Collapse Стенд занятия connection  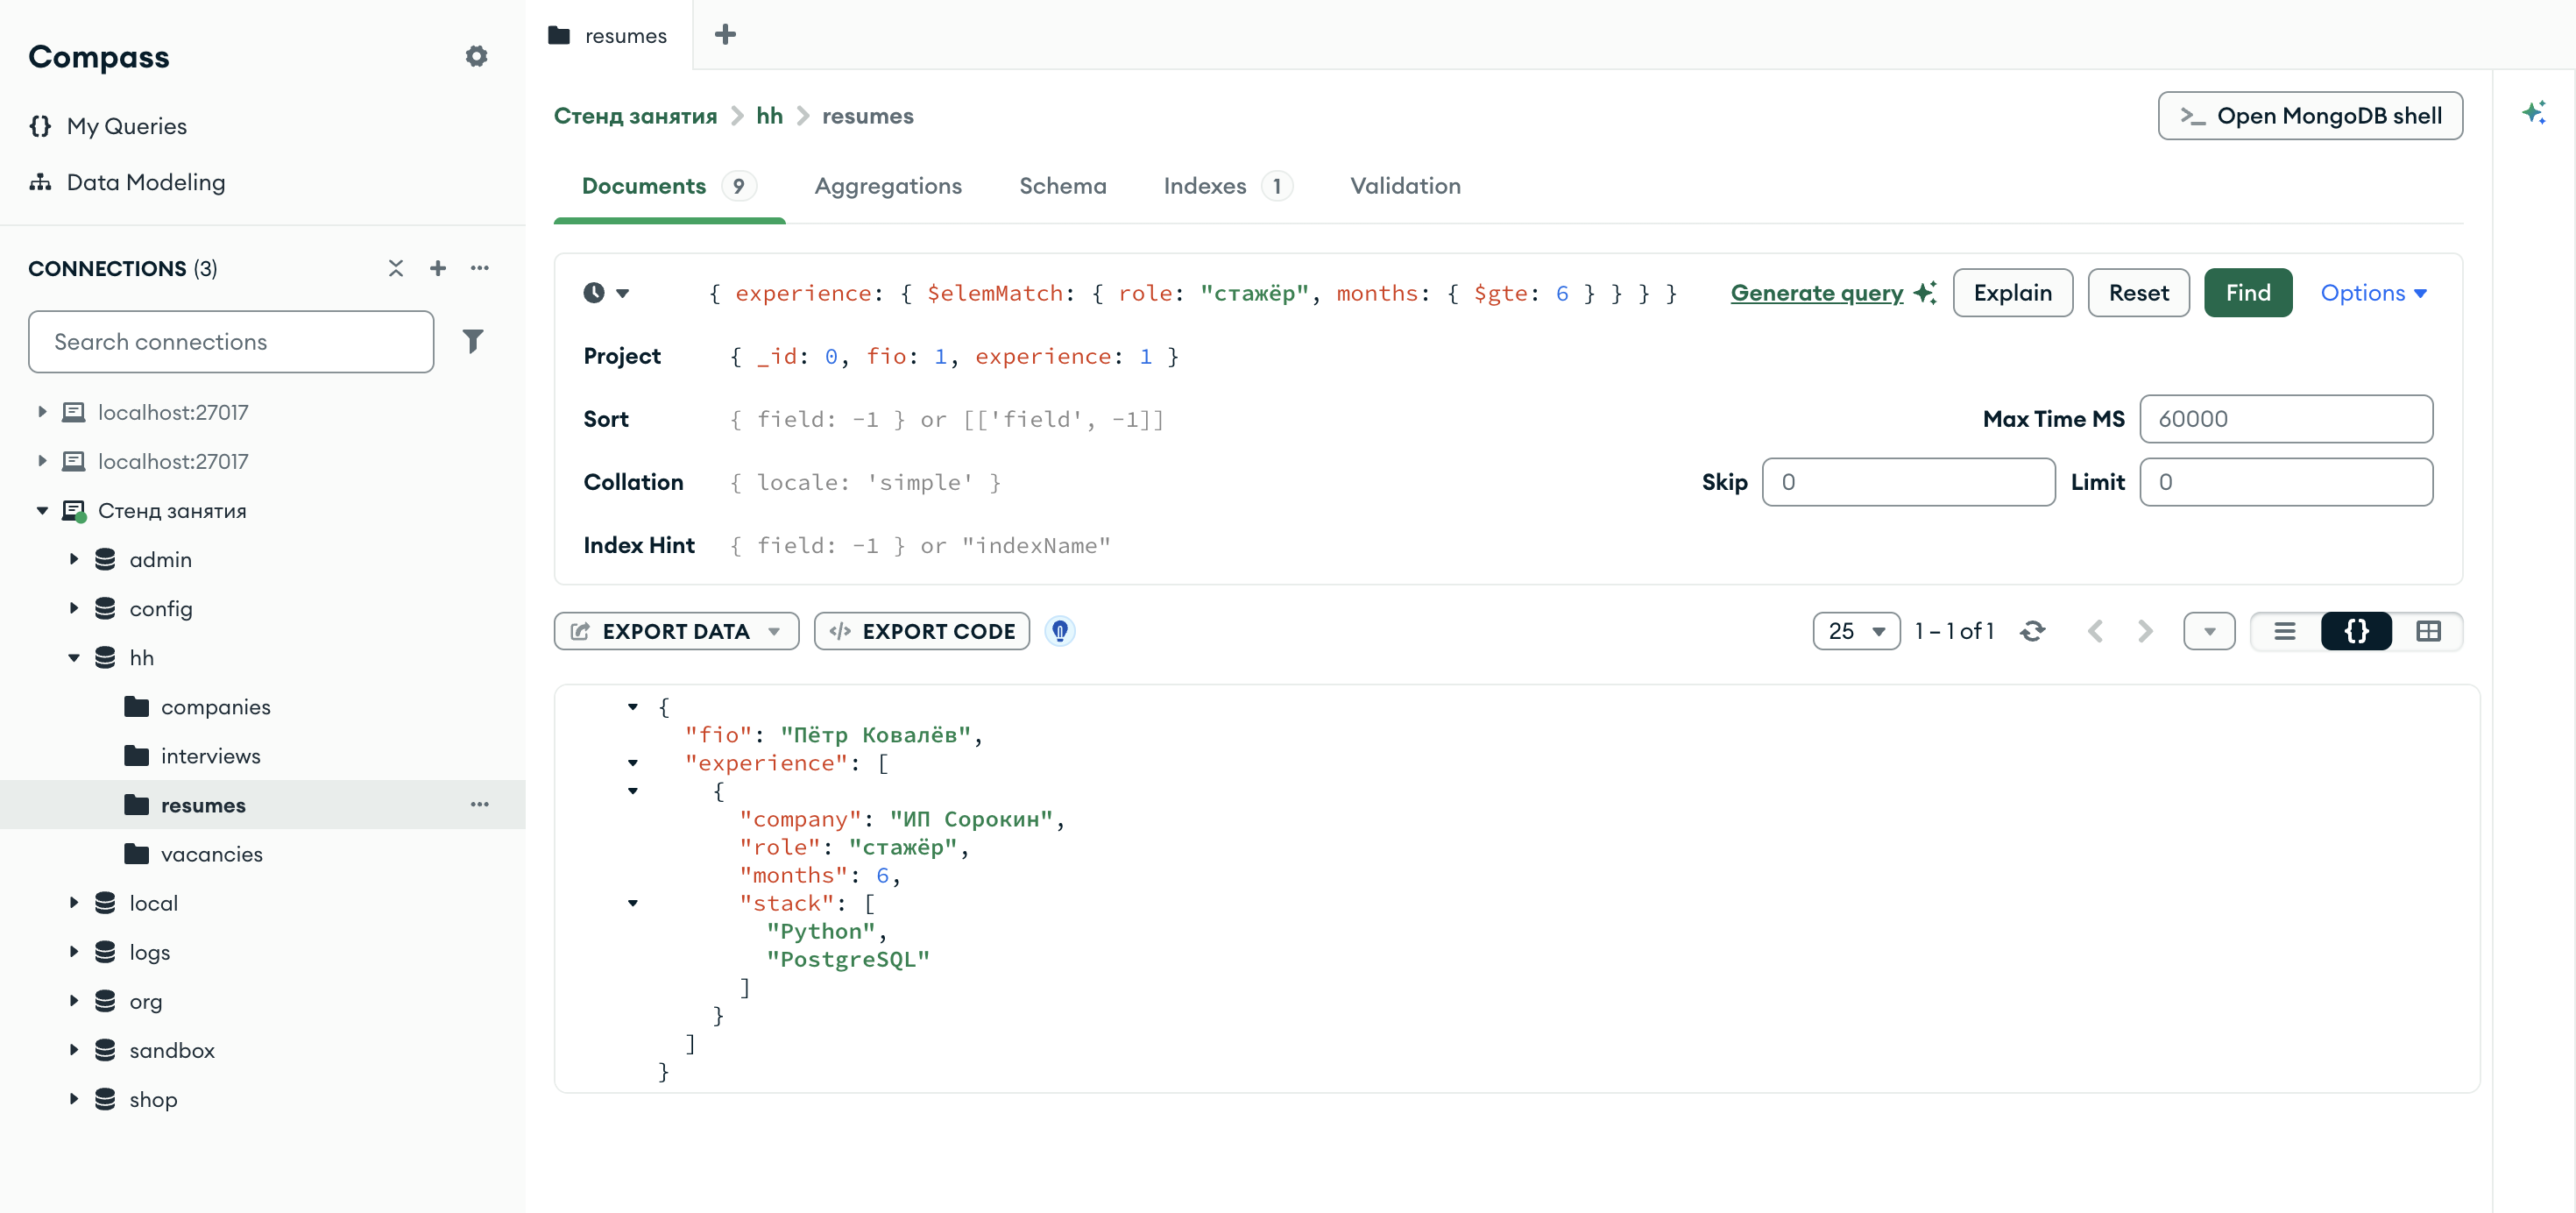[42, 511]
